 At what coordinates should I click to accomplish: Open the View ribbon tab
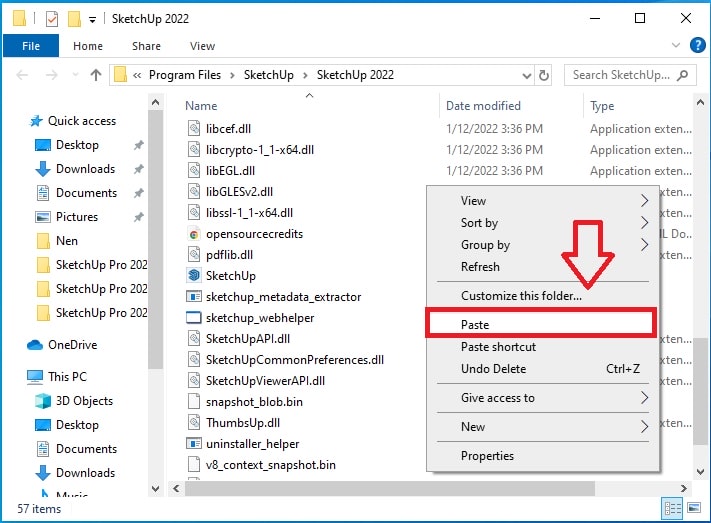202,46
